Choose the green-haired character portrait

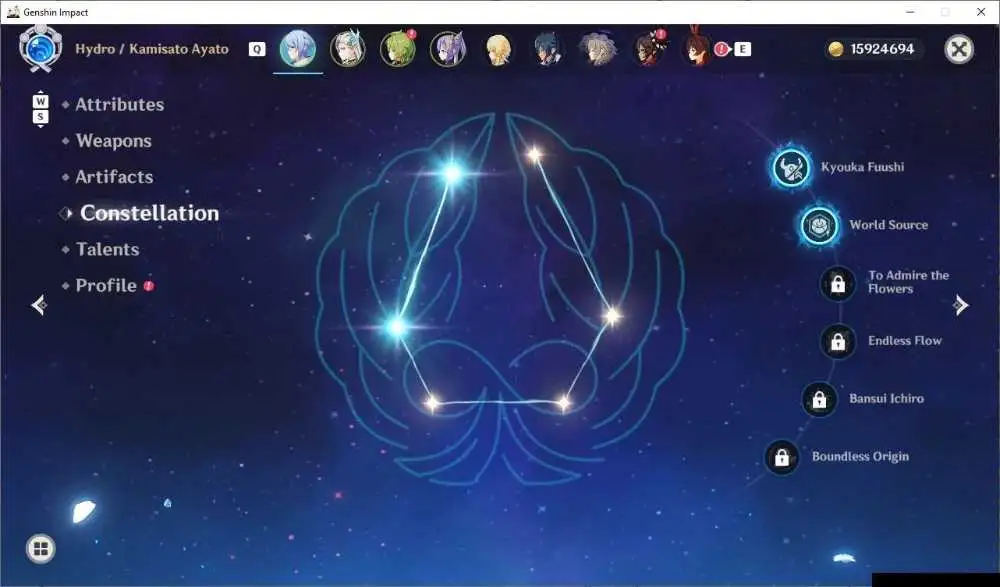click(398, 49)
